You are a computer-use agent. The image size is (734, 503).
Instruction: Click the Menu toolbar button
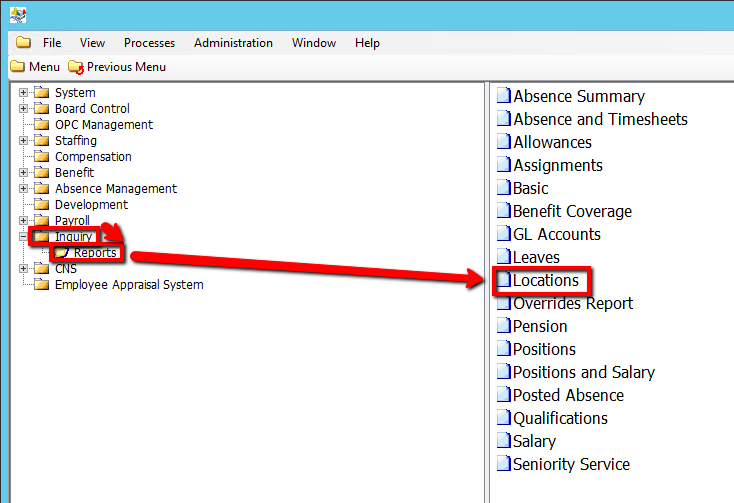(35, 67)
